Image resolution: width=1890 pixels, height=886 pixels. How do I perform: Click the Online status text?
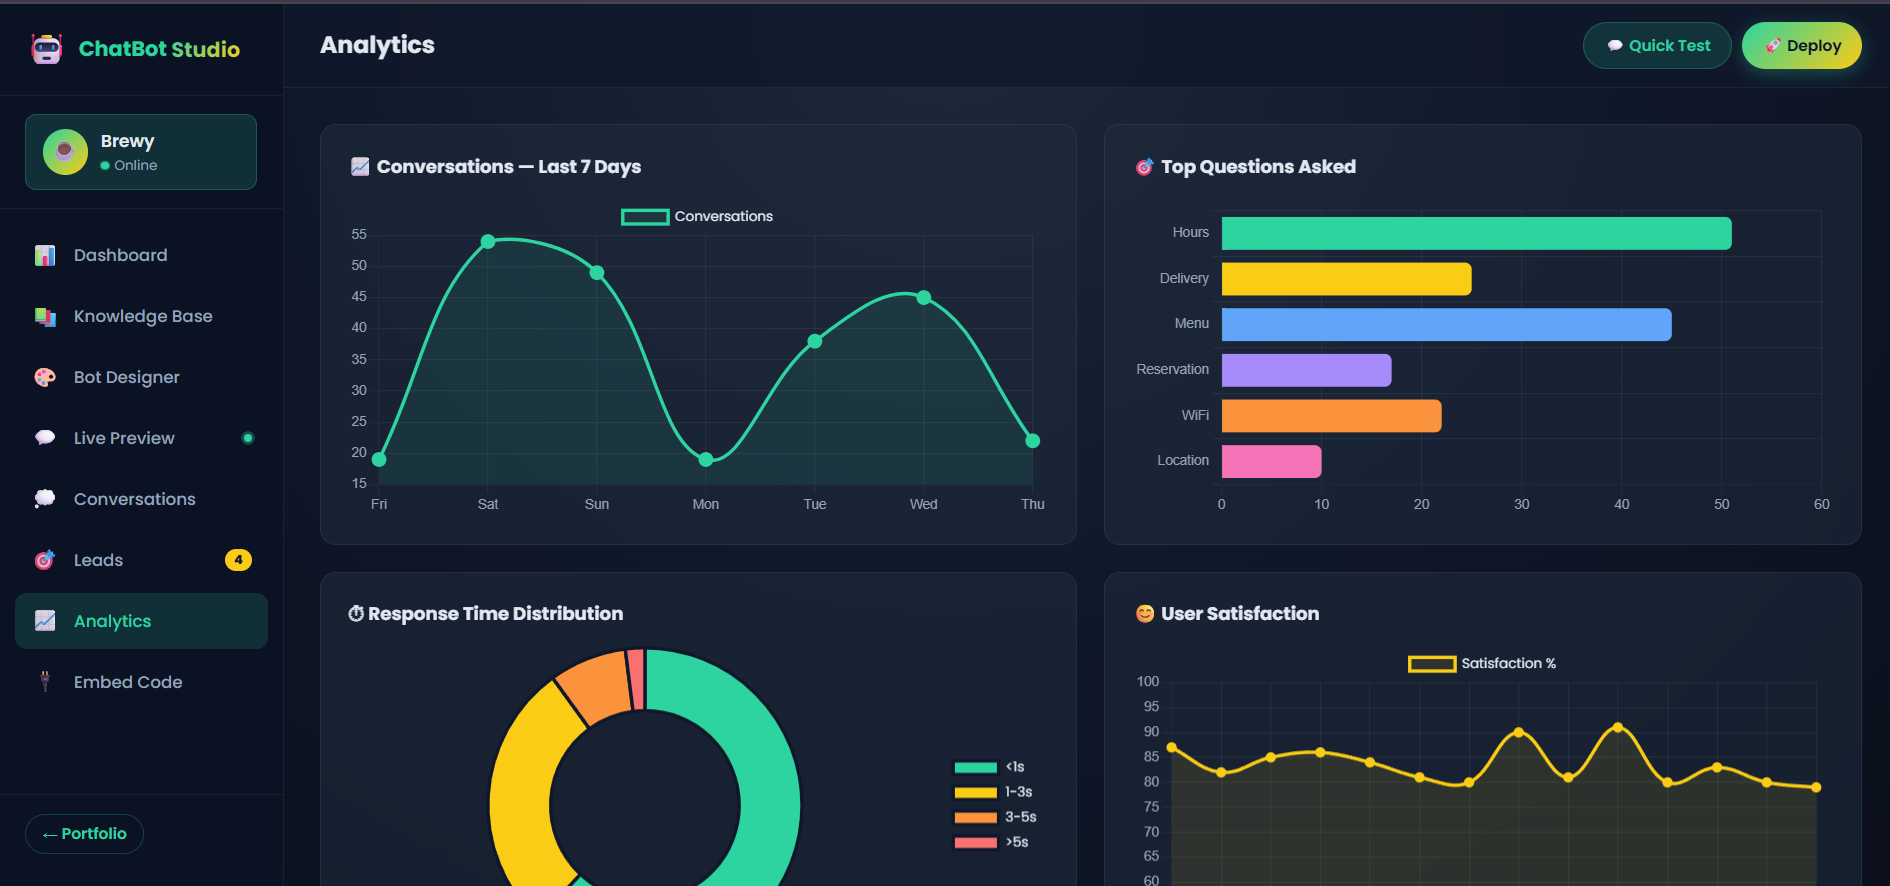[136, 166]
